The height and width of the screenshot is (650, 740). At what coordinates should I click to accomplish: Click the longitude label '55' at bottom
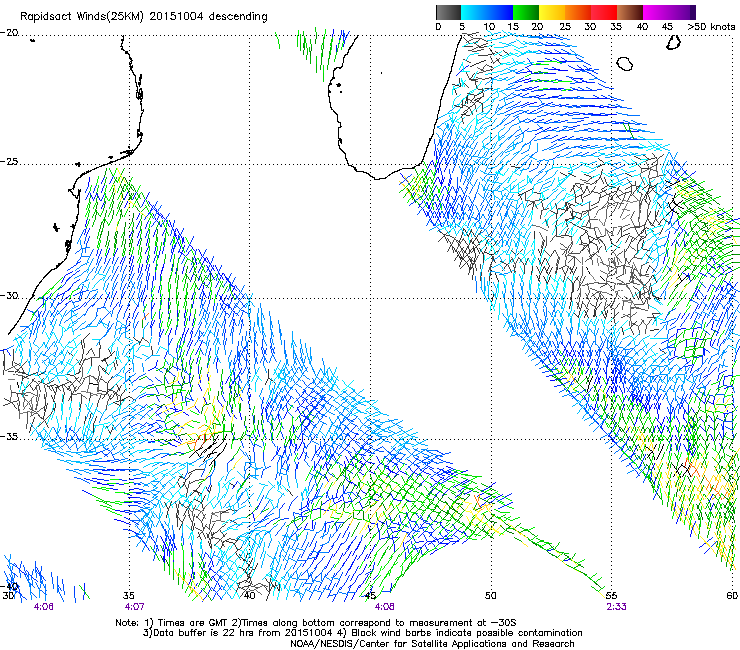(611, 595)
